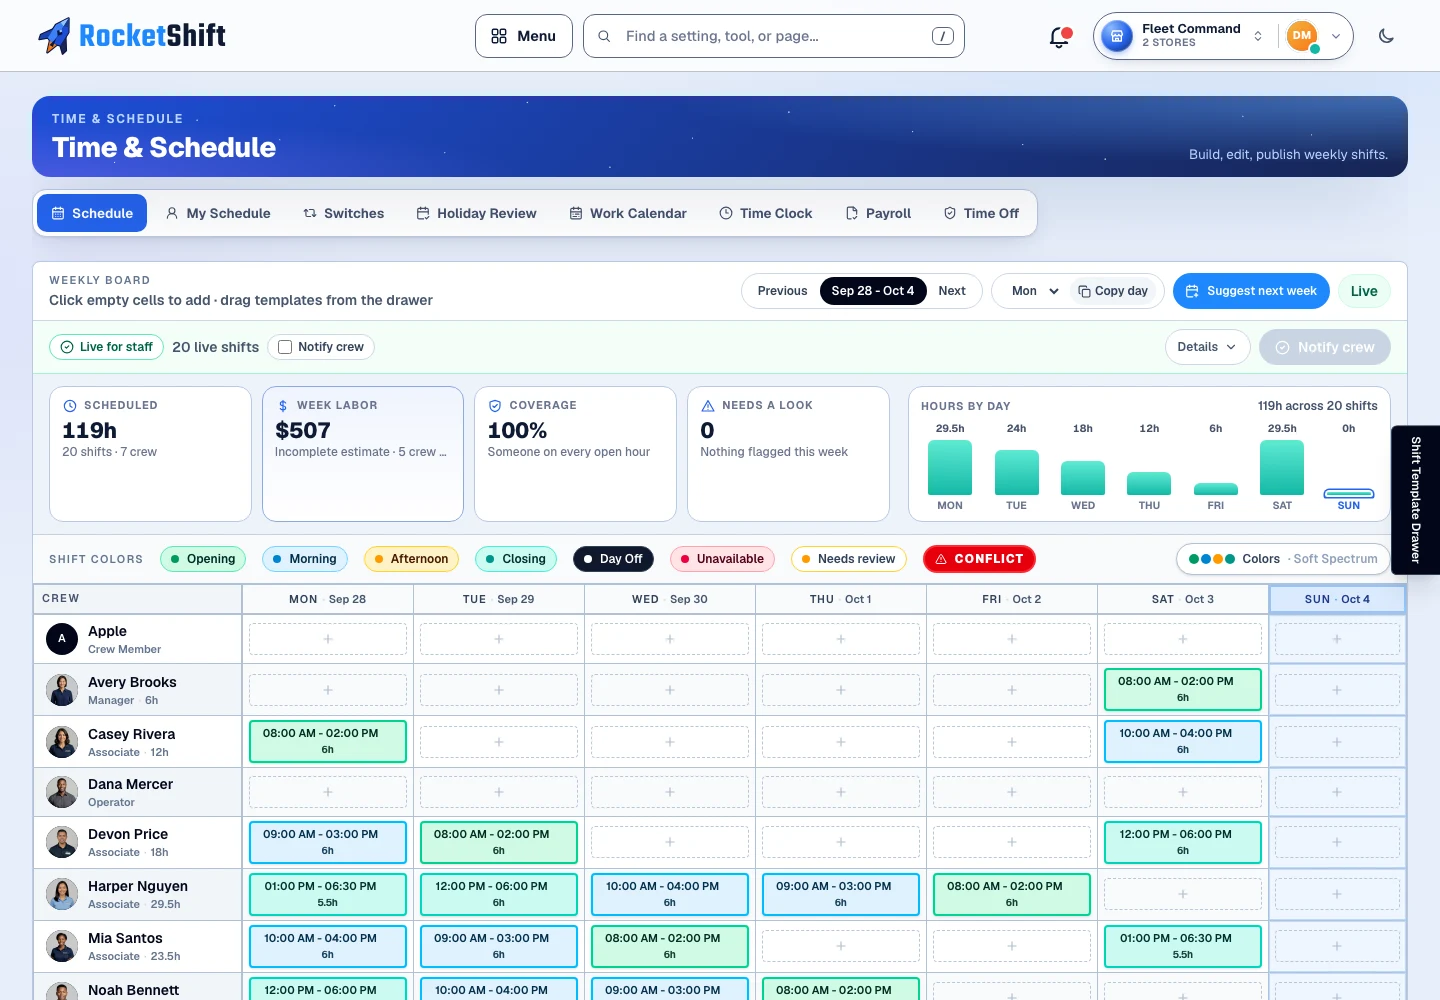The image size is (1440, 1000).
Task: Open the Time Clock tab
Action: pyautogui.click(x=766, y=213)
